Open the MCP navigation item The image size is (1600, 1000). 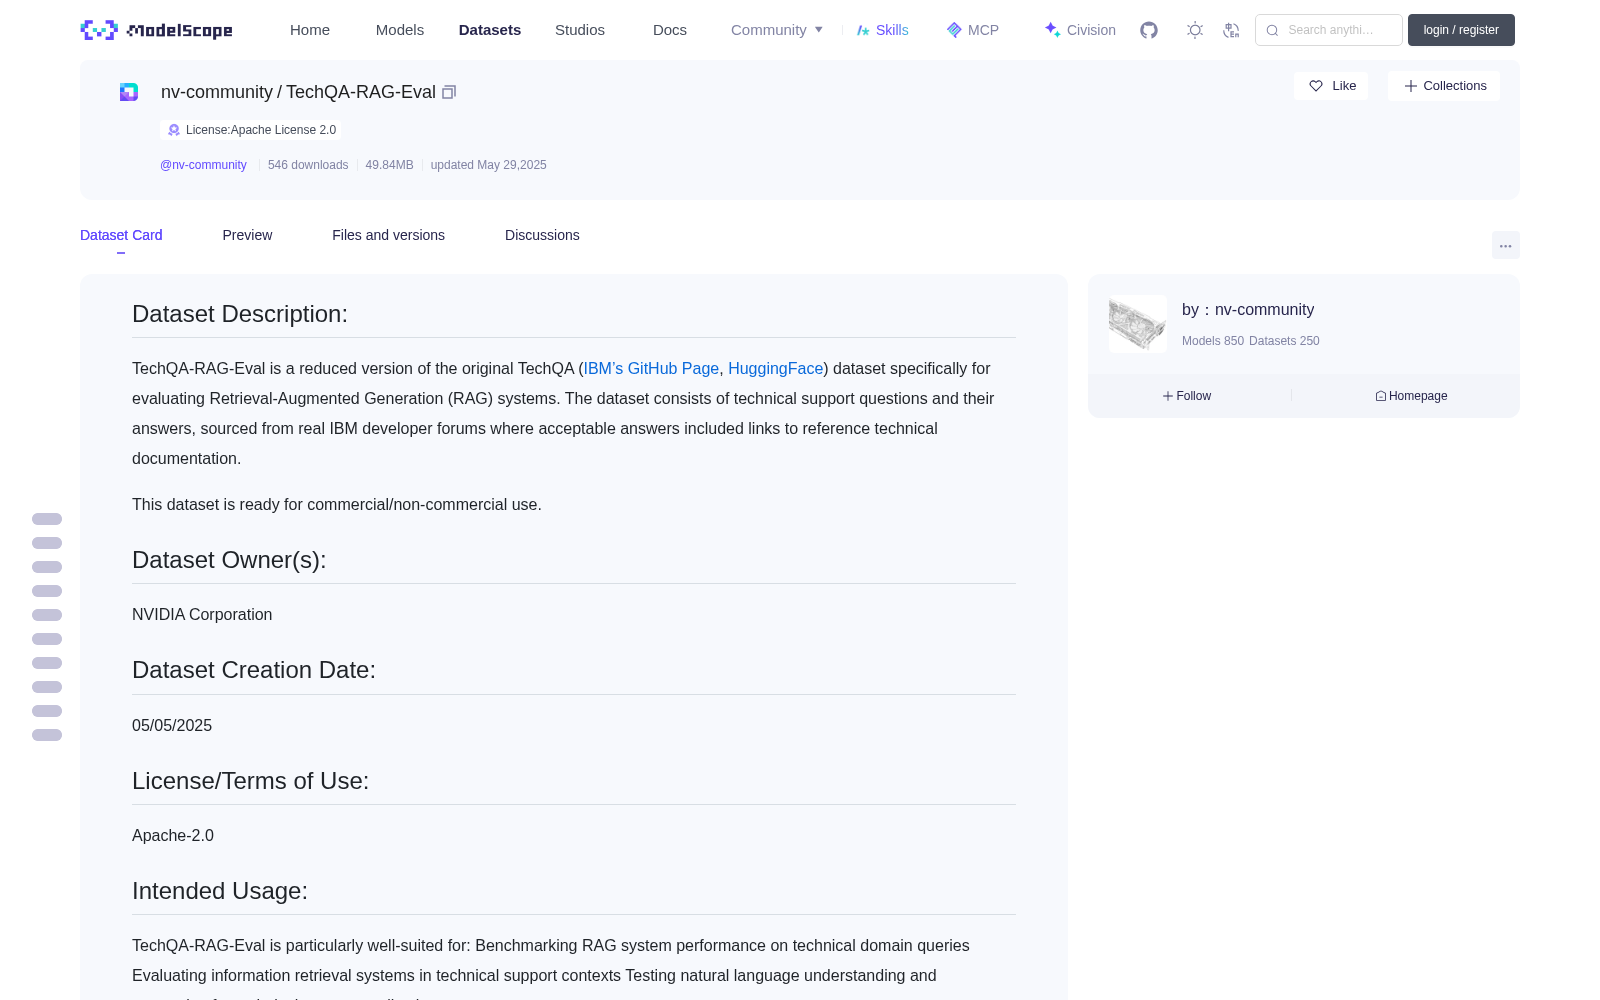tap(972, 30)
